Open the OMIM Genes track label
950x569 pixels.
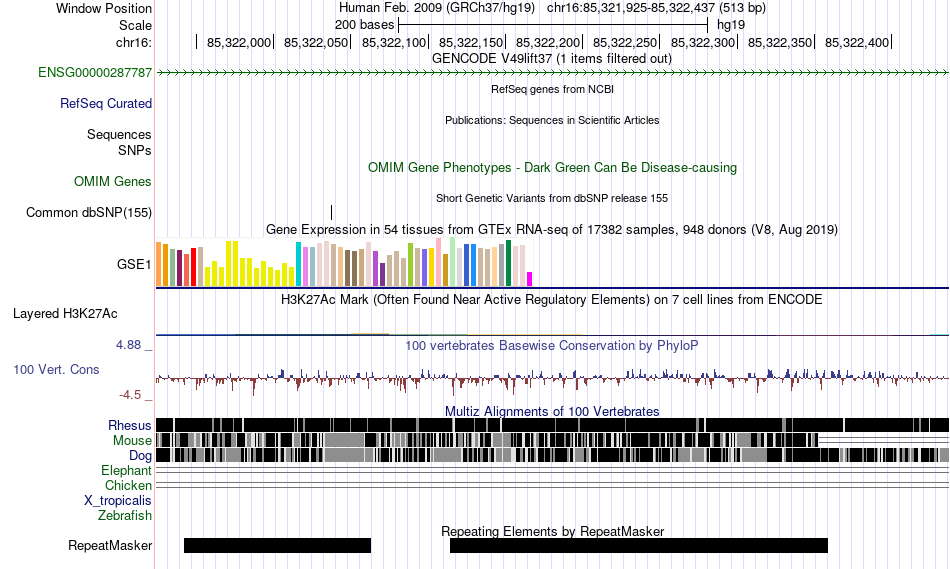[x=113, y=182]
